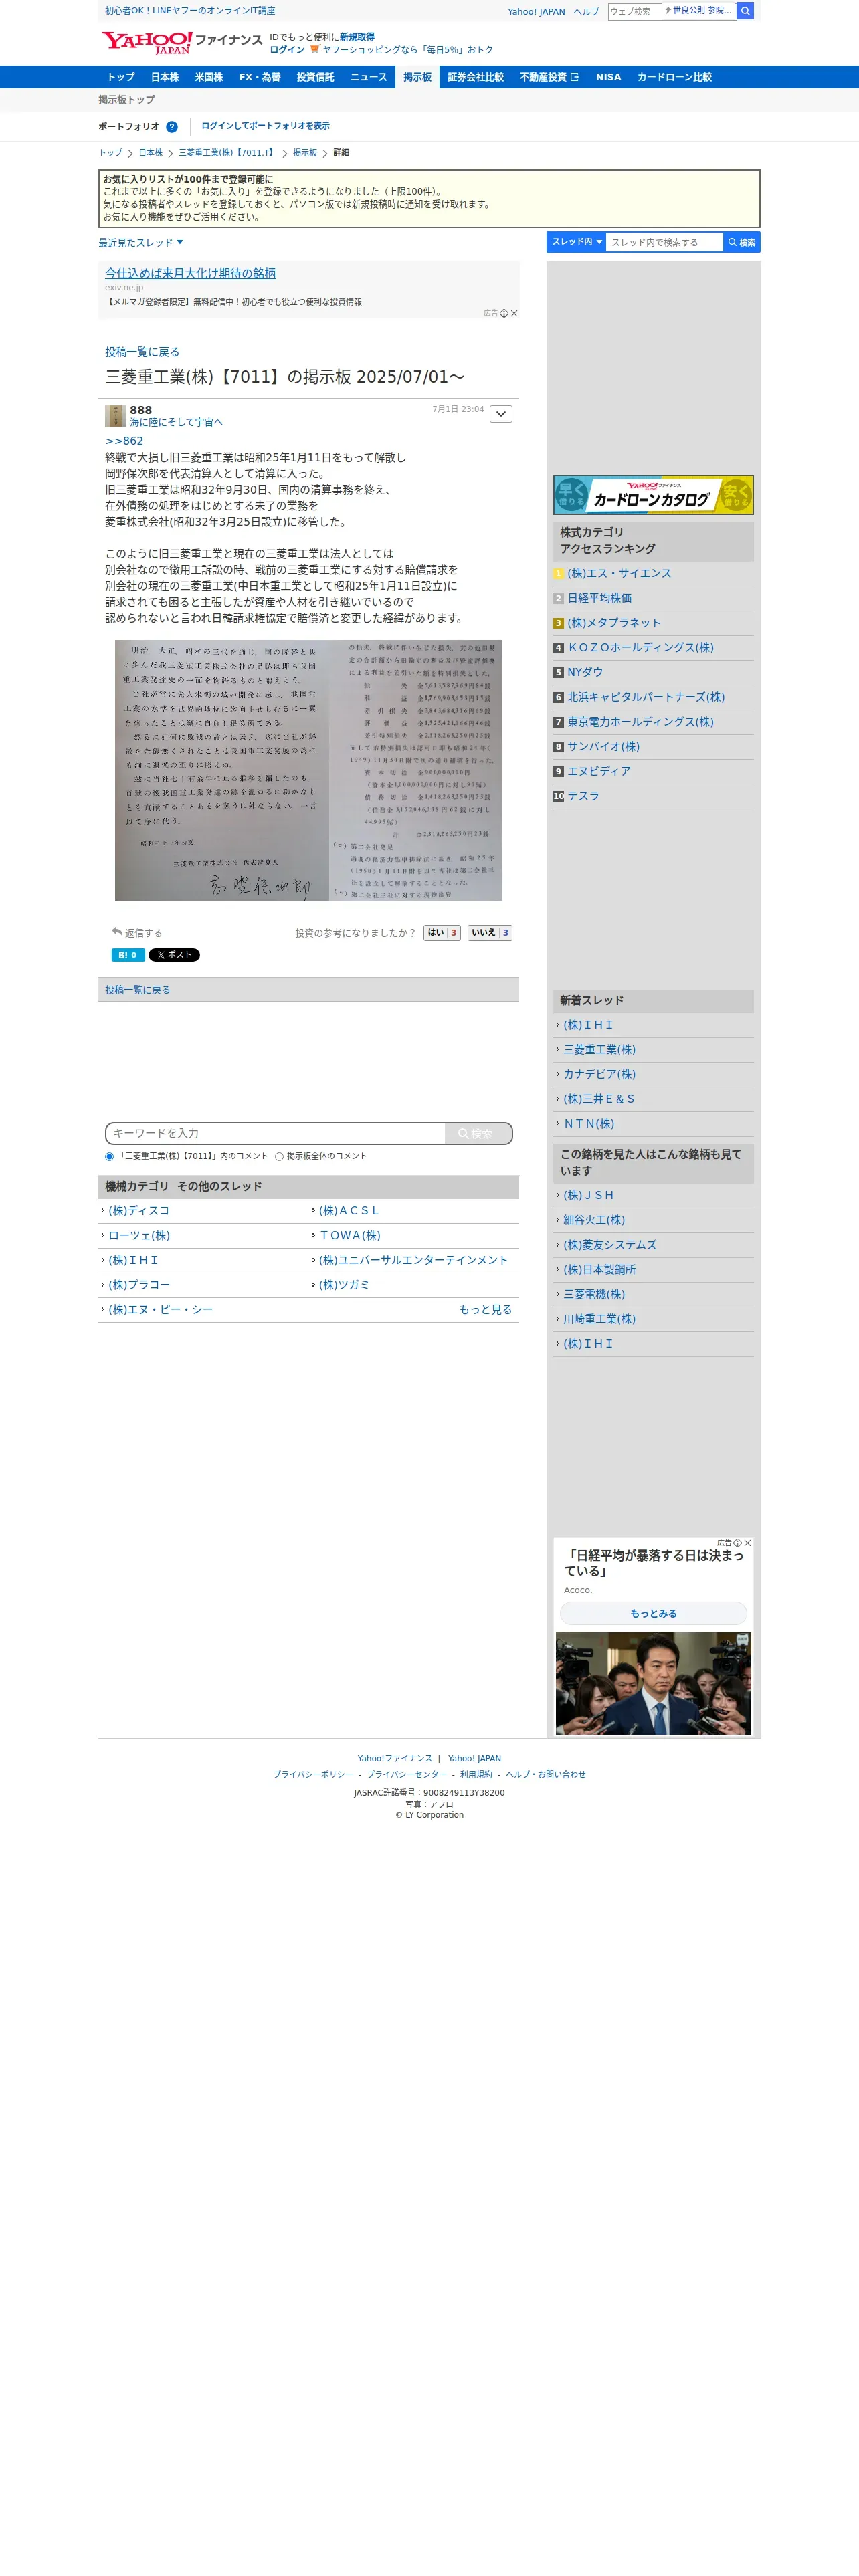Click the portfolio help question mark icon
This screenshot has height=2576, width=859.
pos(172,127)
